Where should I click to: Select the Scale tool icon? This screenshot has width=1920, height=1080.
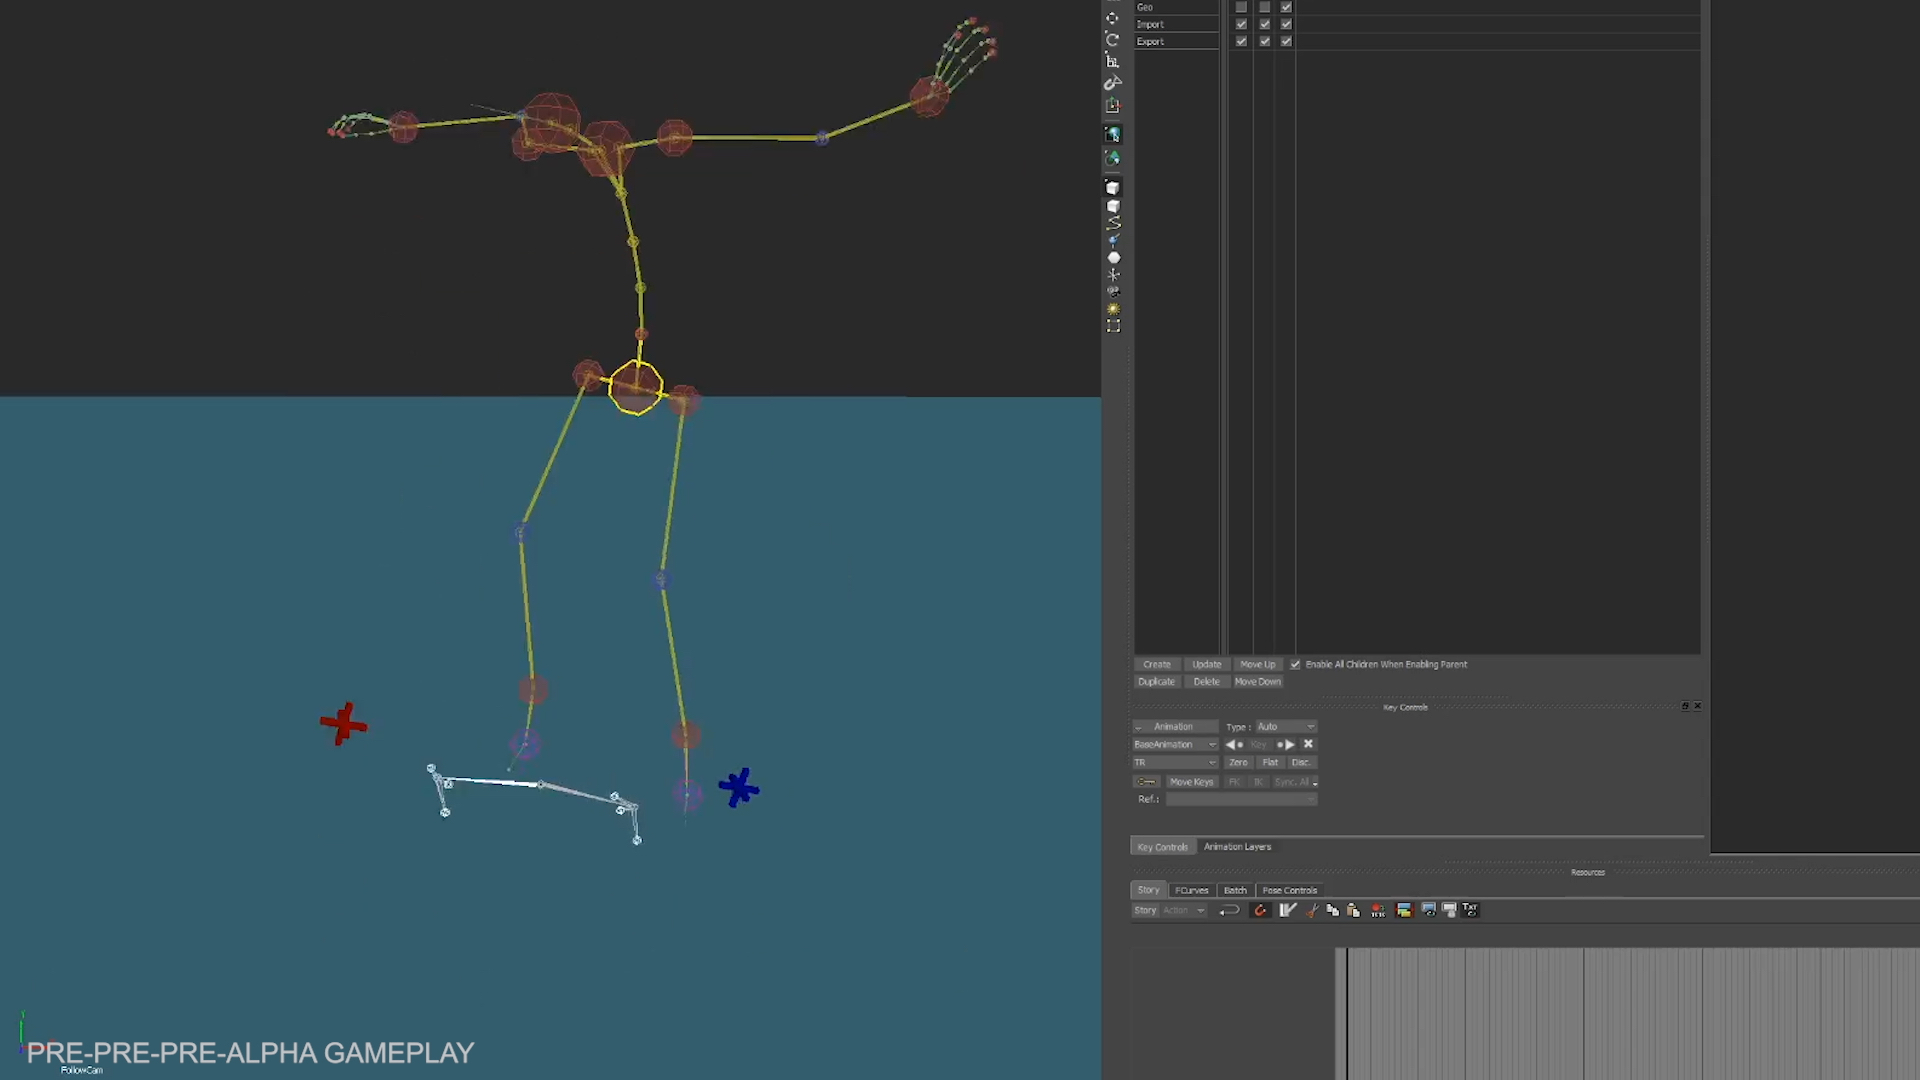point(1112,62)
